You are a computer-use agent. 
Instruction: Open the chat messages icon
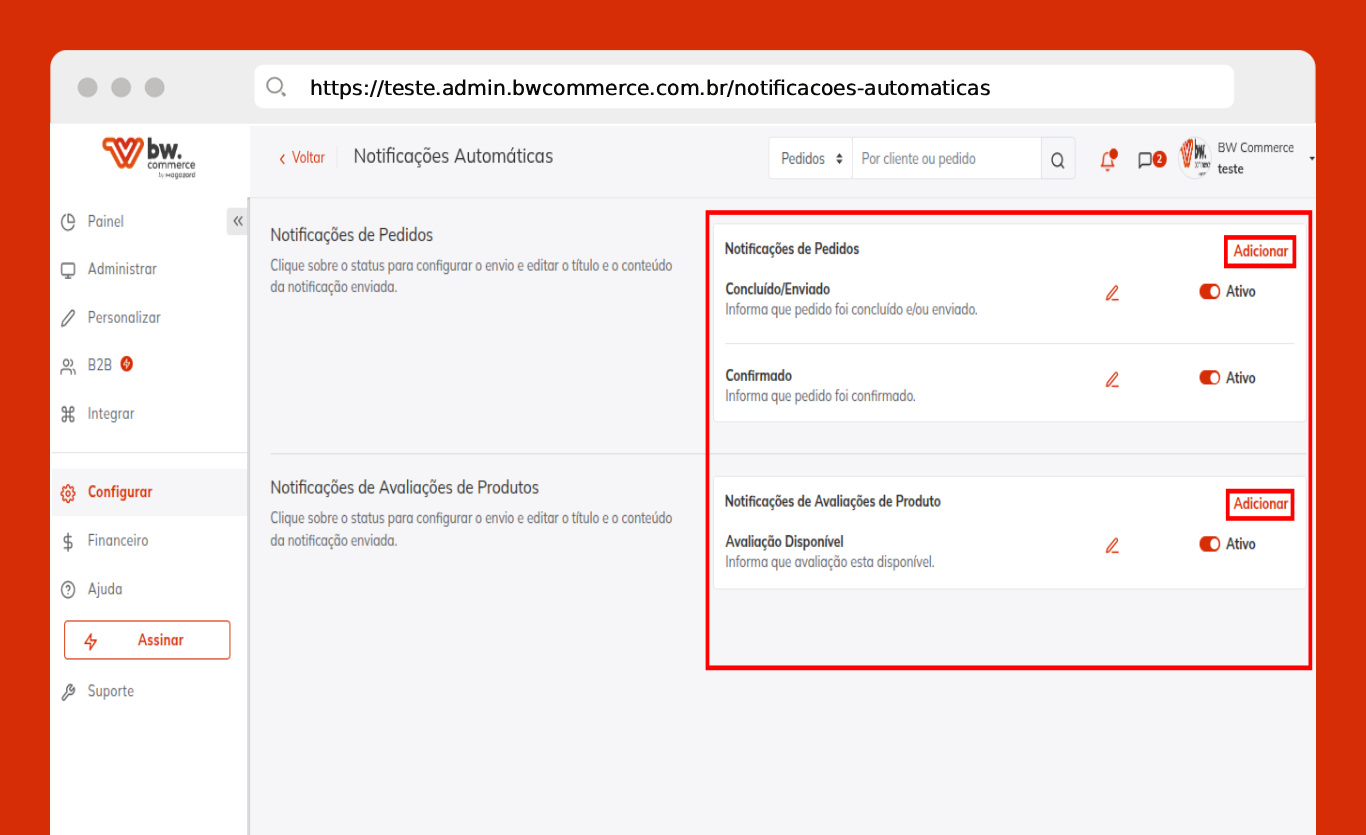point(1146,160)
